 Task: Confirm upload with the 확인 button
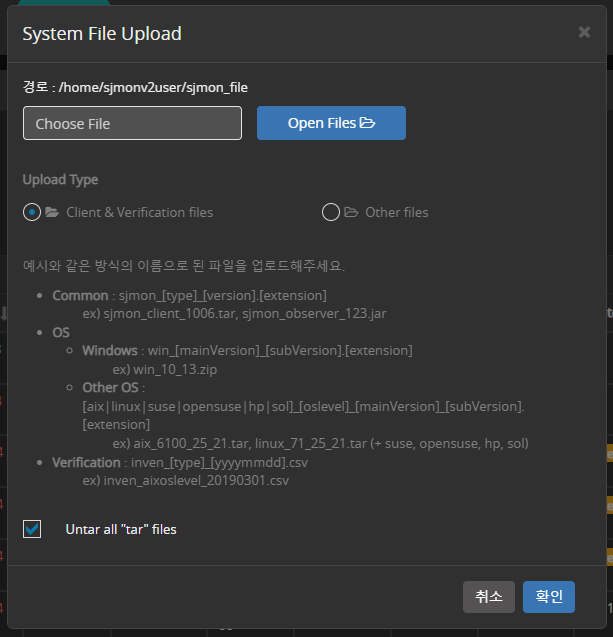click(x=549, y=596)
